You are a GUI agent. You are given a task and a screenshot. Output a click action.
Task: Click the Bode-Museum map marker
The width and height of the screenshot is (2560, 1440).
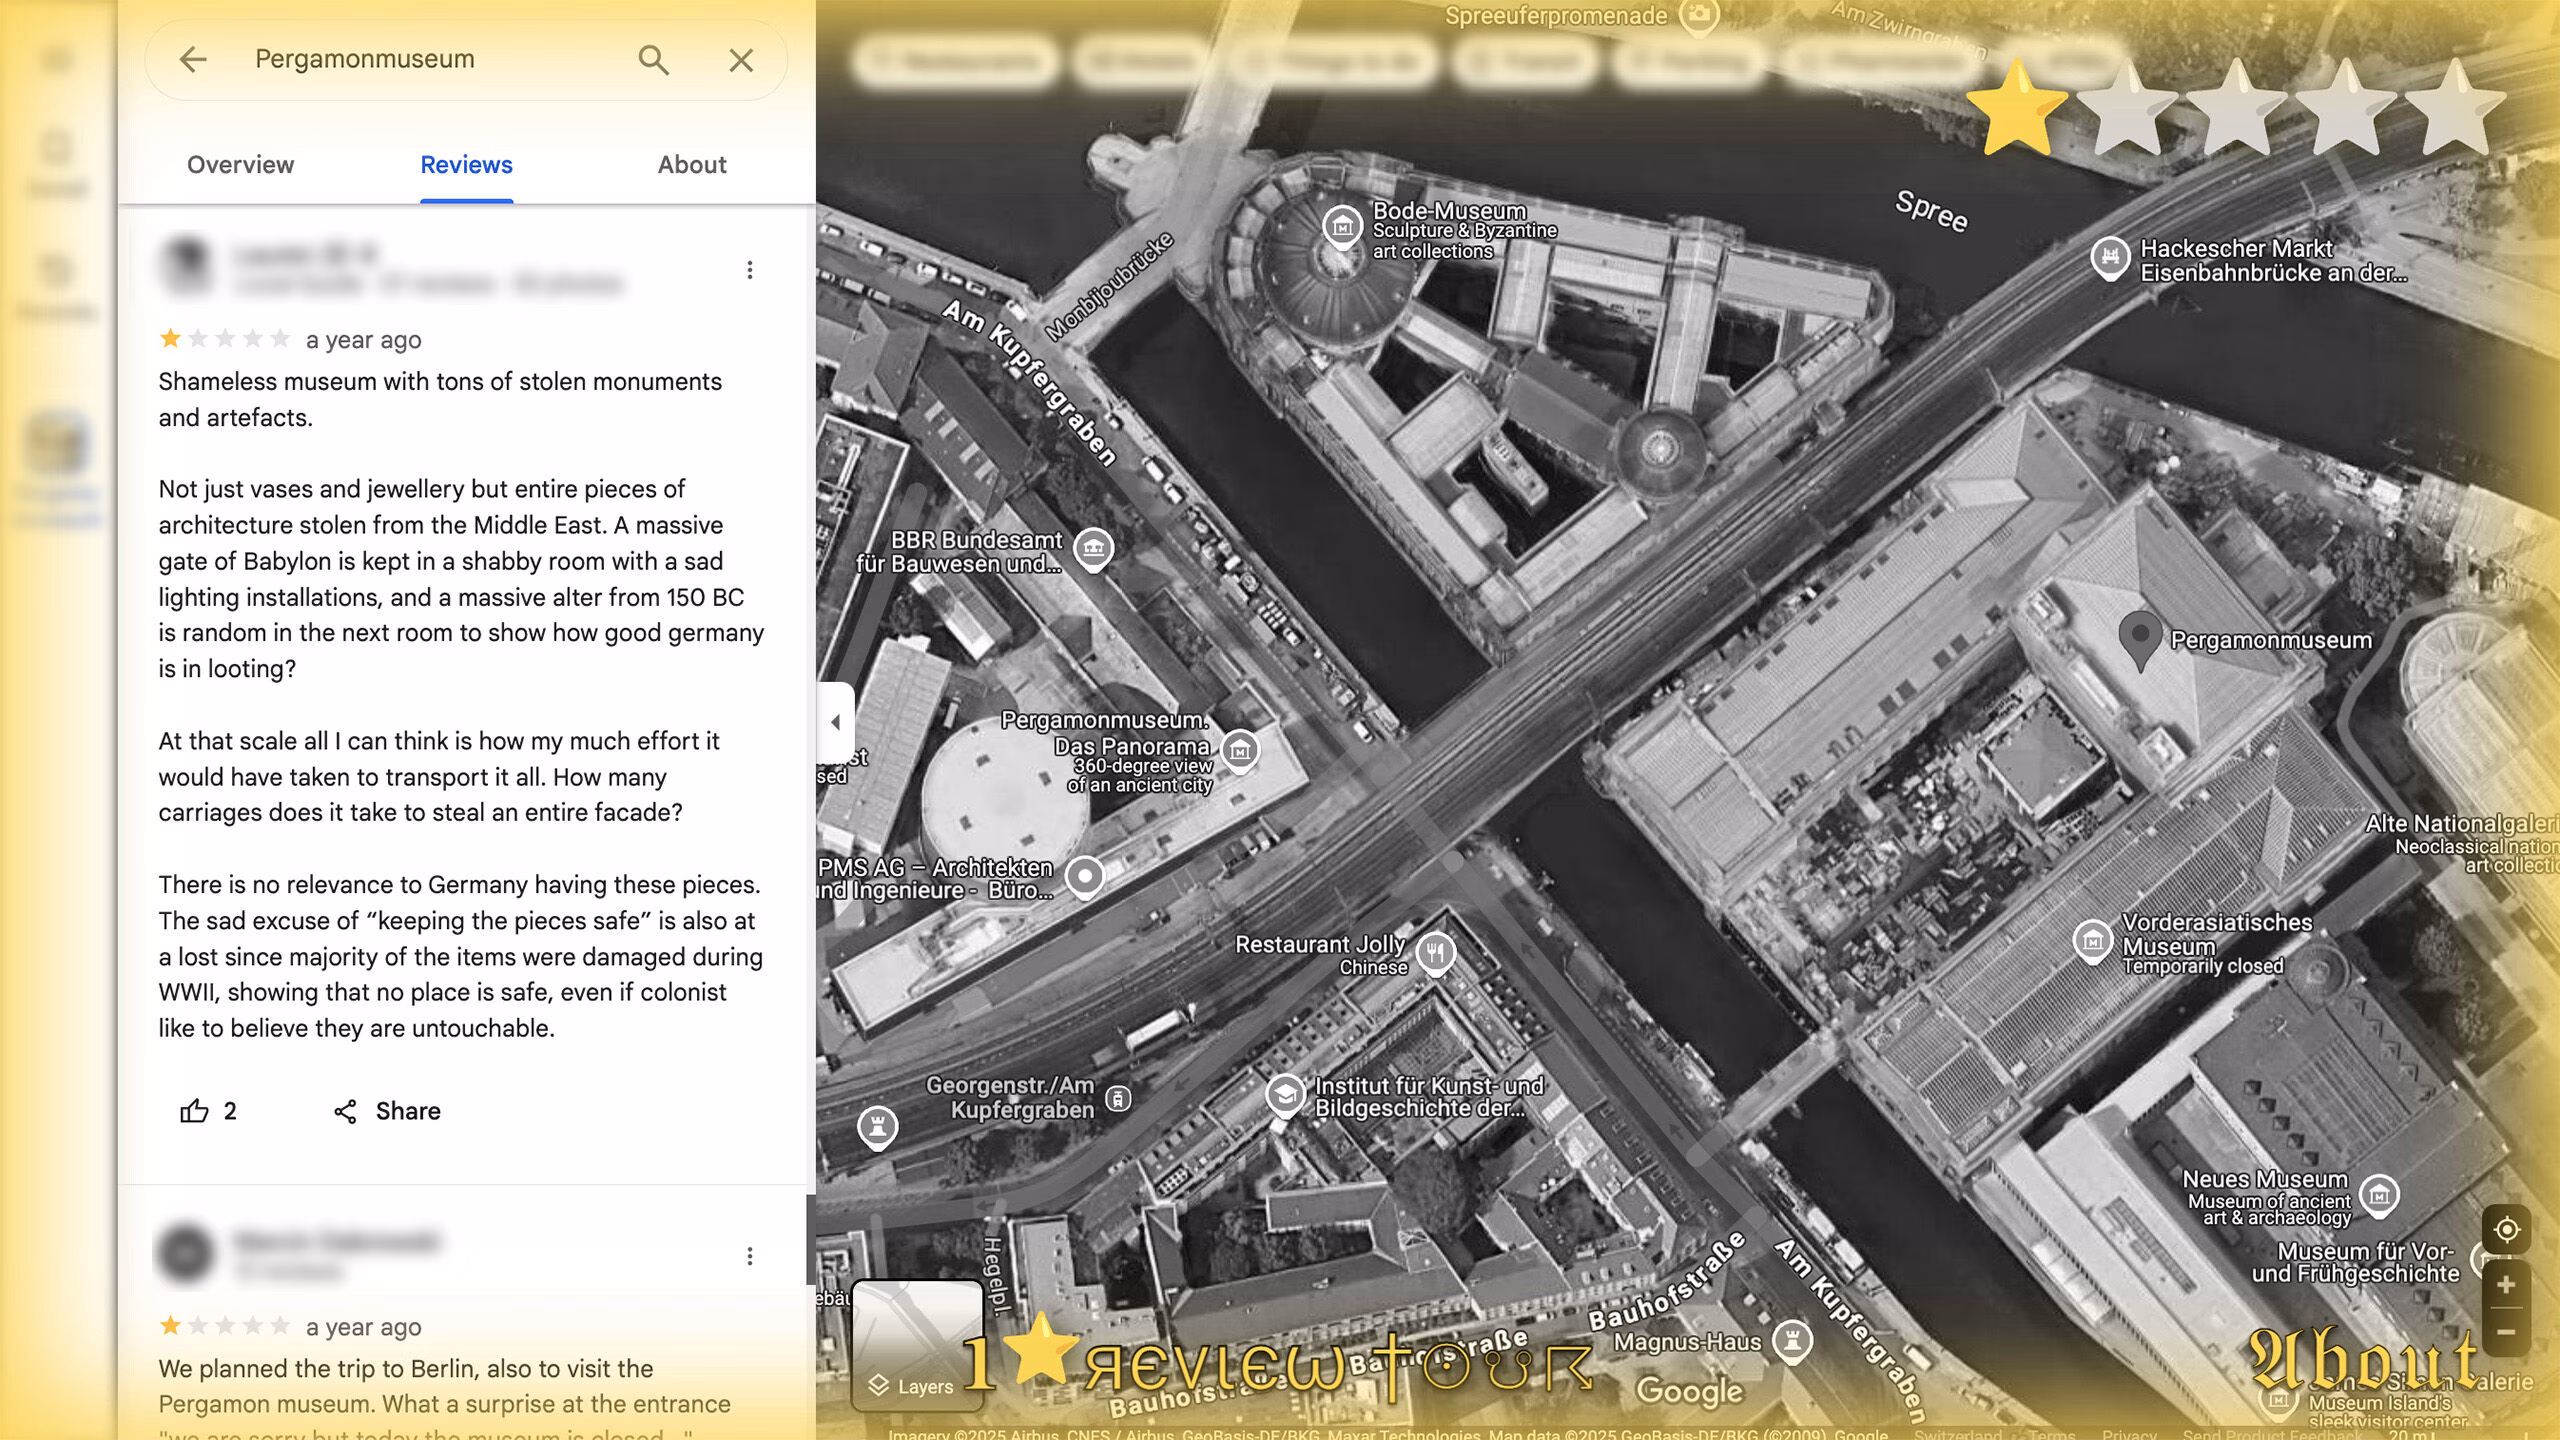[x=1343, y=226]
